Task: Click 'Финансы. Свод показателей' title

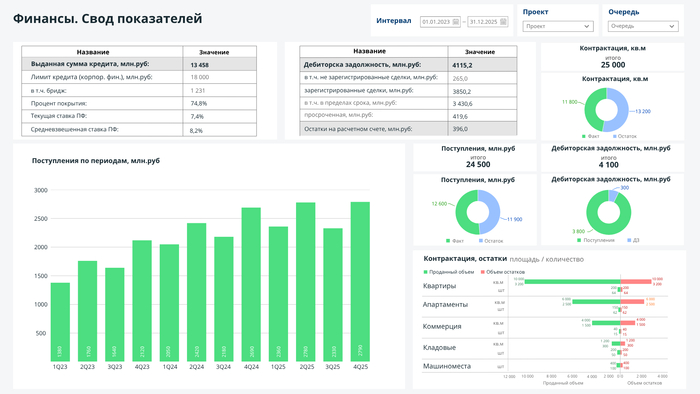Action: (x=108, y=18)
